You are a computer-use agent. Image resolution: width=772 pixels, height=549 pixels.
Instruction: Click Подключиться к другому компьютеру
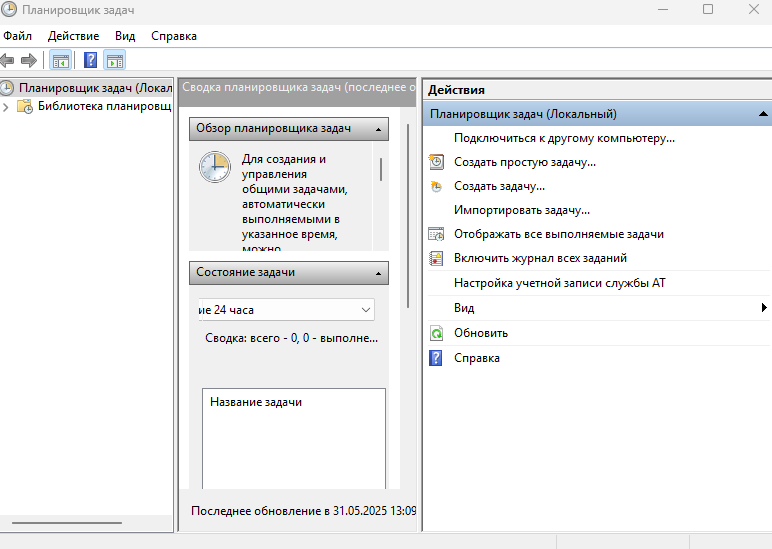(x=564, y=138)
